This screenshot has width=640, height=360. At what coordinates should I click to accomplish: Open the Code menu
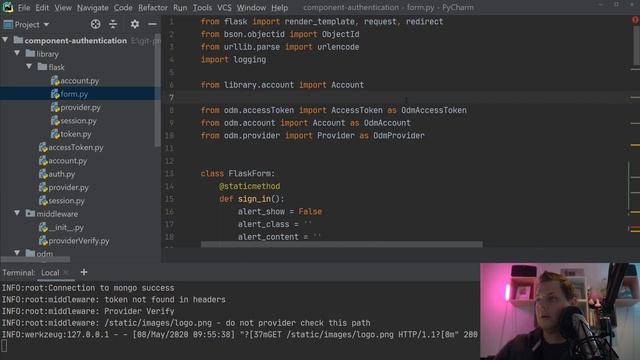[123, 8]
